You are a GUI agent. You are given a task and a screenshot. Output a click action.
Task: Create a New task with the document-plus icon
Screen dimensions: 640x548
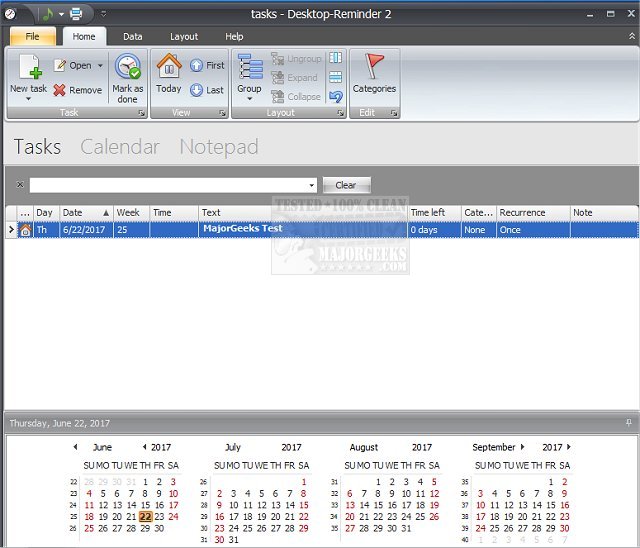(31, 67)
